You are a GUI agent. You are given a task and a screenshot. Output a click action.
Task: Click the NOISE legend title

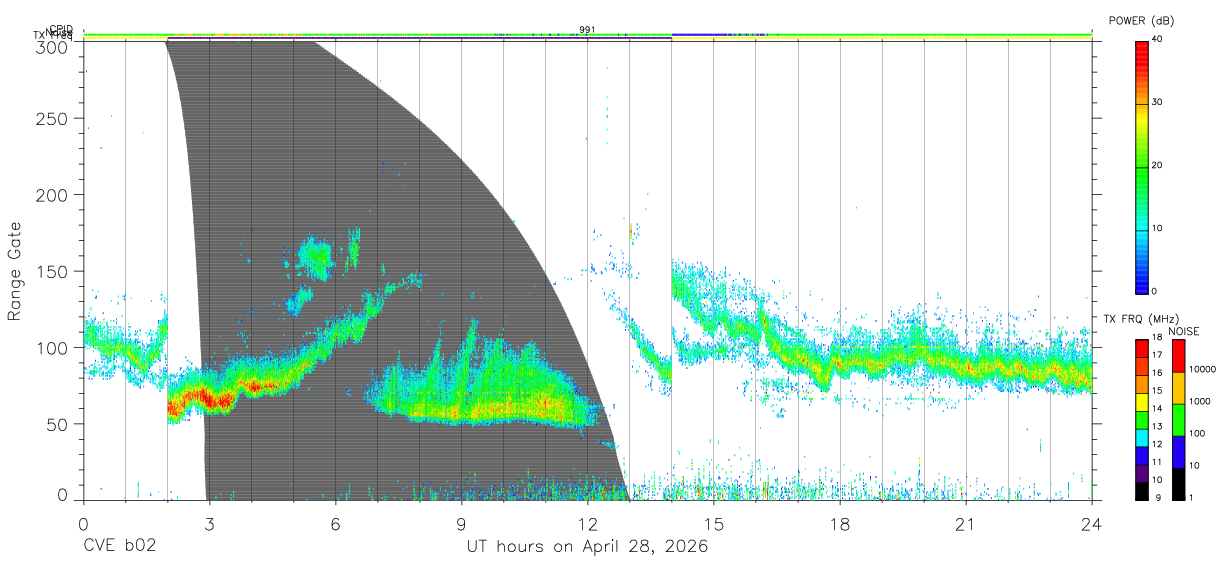pos(1184,331)
